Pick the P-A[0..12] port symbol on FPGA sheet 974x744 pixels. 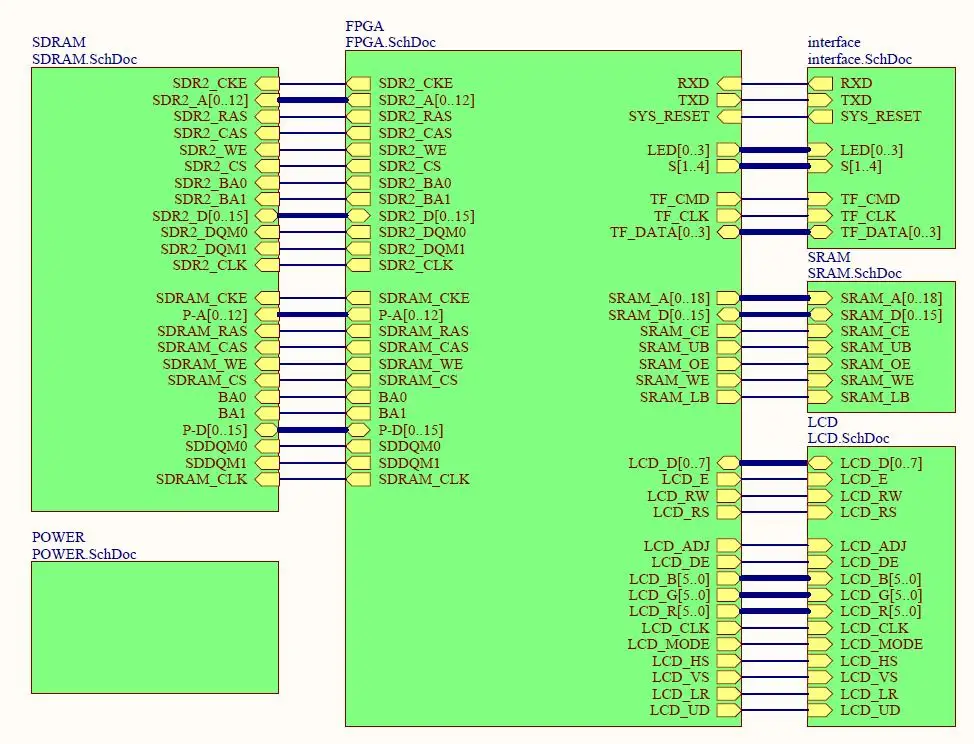(x=358, y=315)
